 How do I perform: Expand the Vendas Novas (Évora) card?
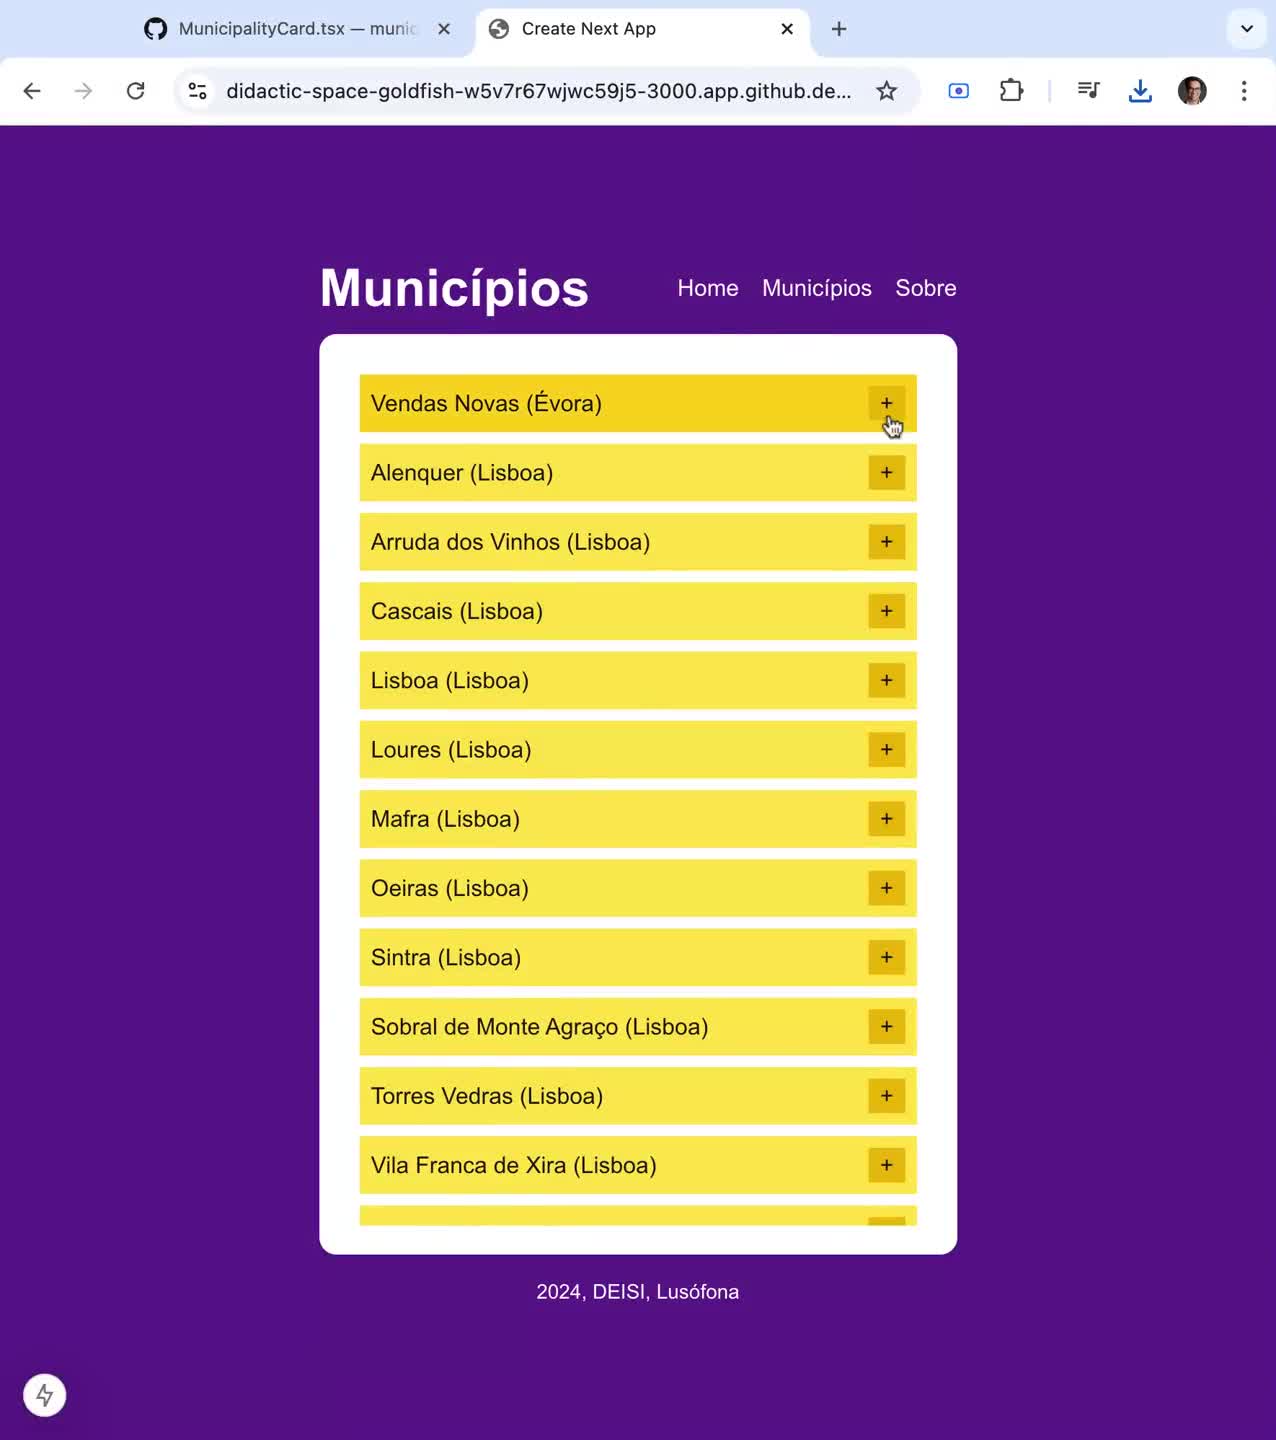(x=886, y=403)
